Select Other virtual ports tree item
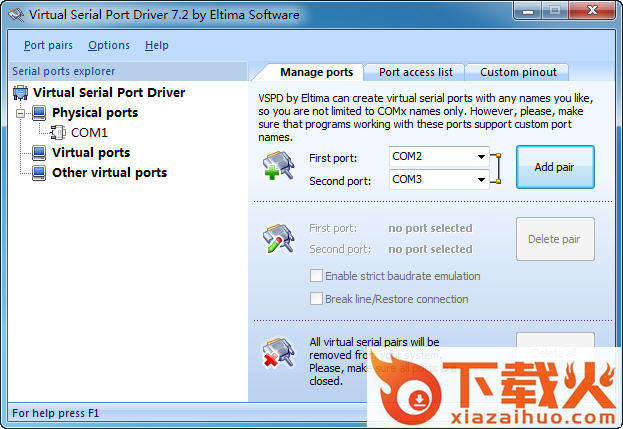623x429 pixels. click(109, 173)
